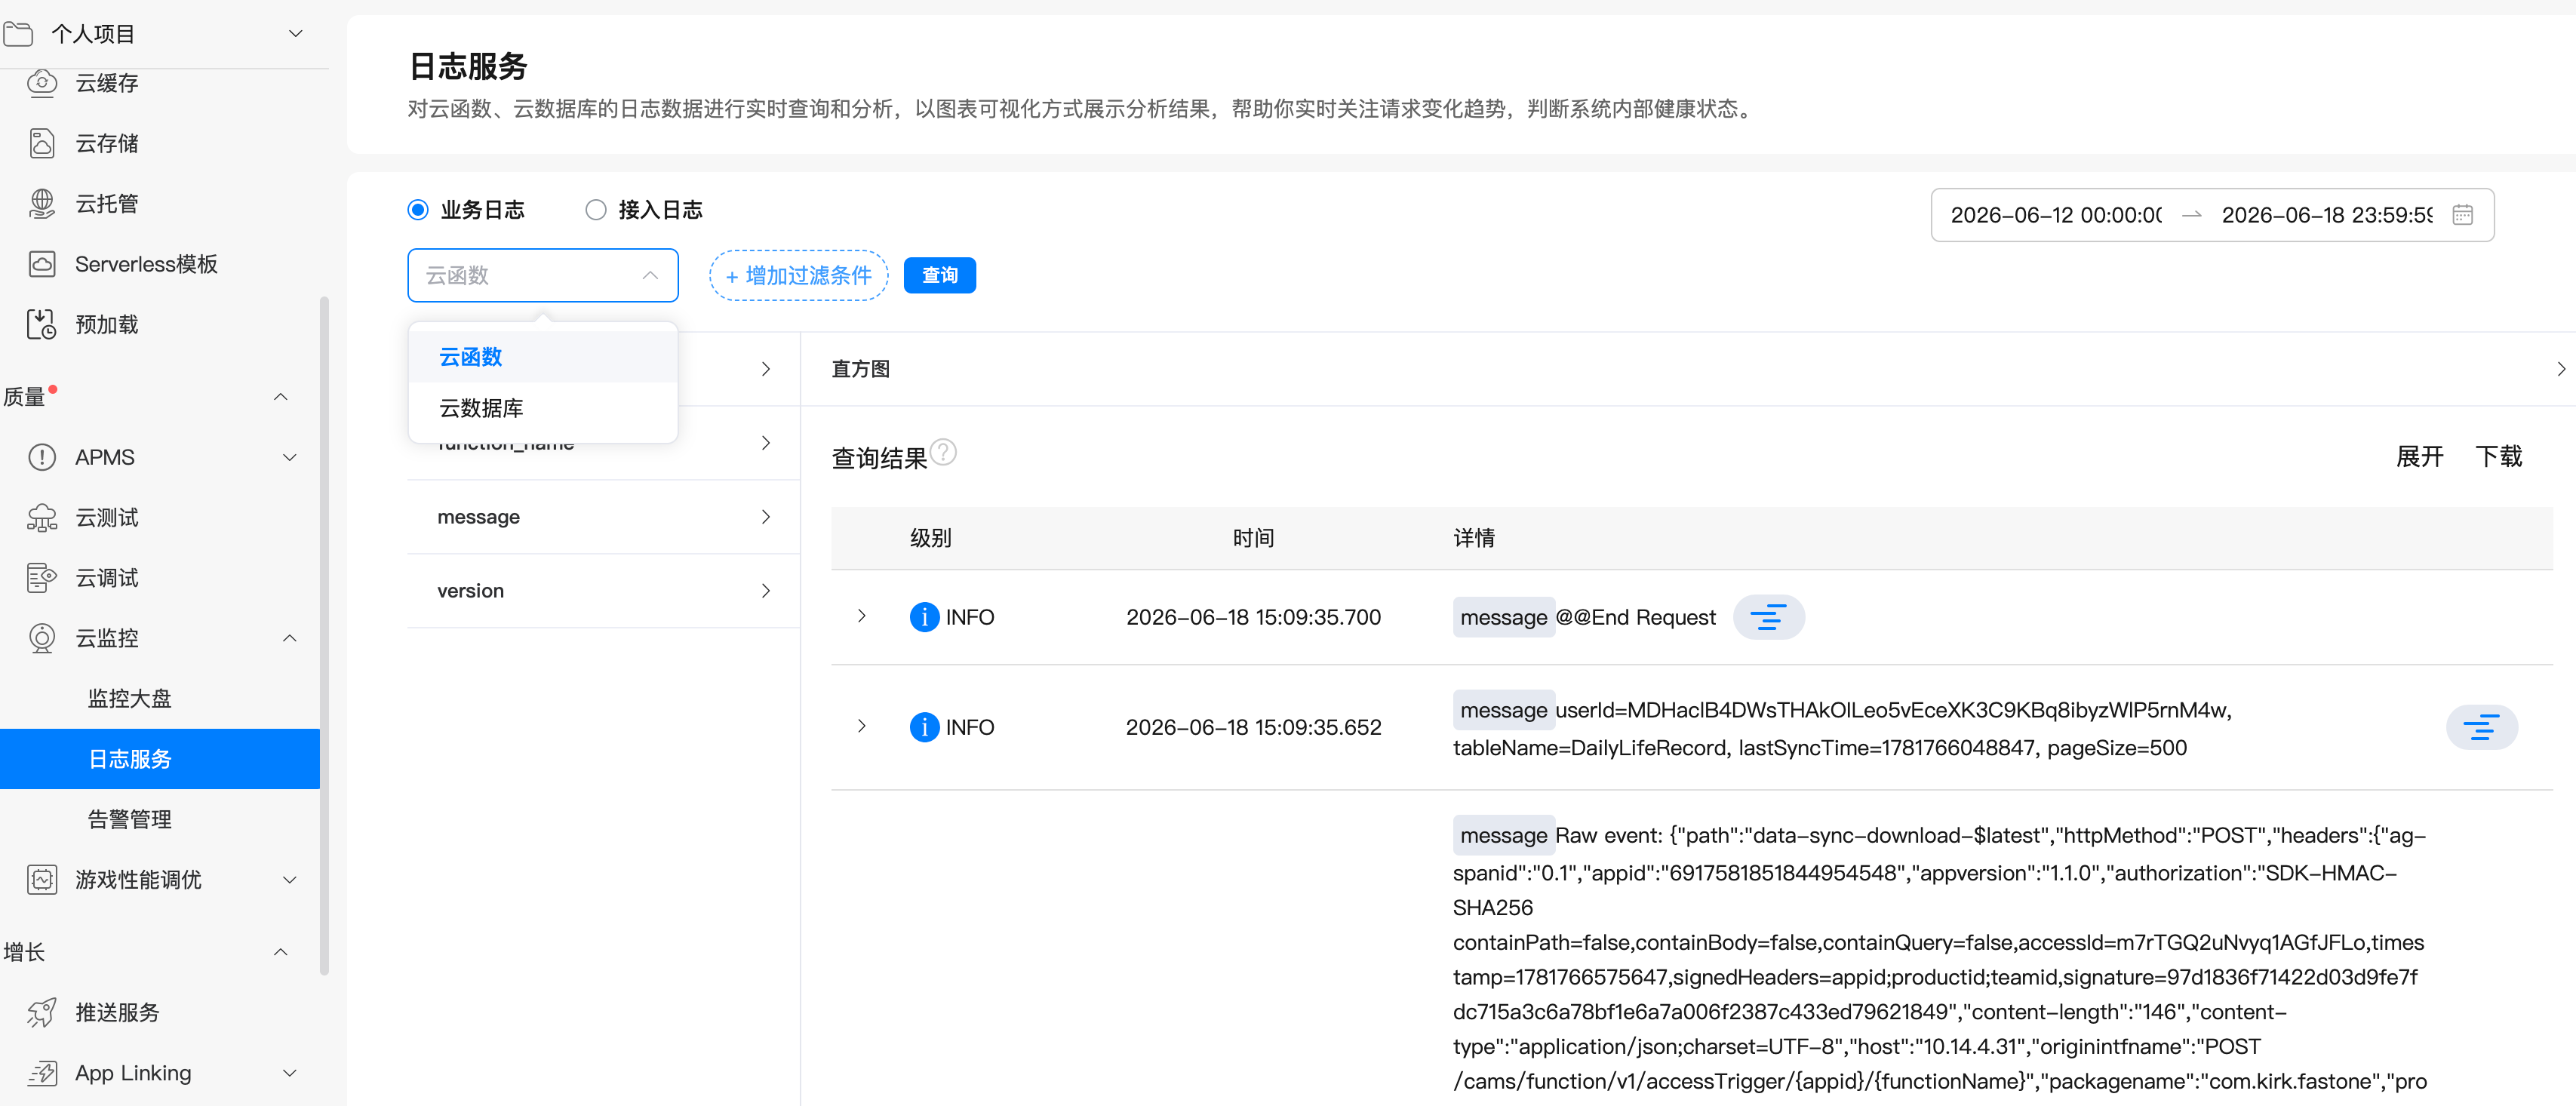2576x1106 pixels.
Task: Click INFO icon of 15:09:35.700 row
Action: (924, 617)
